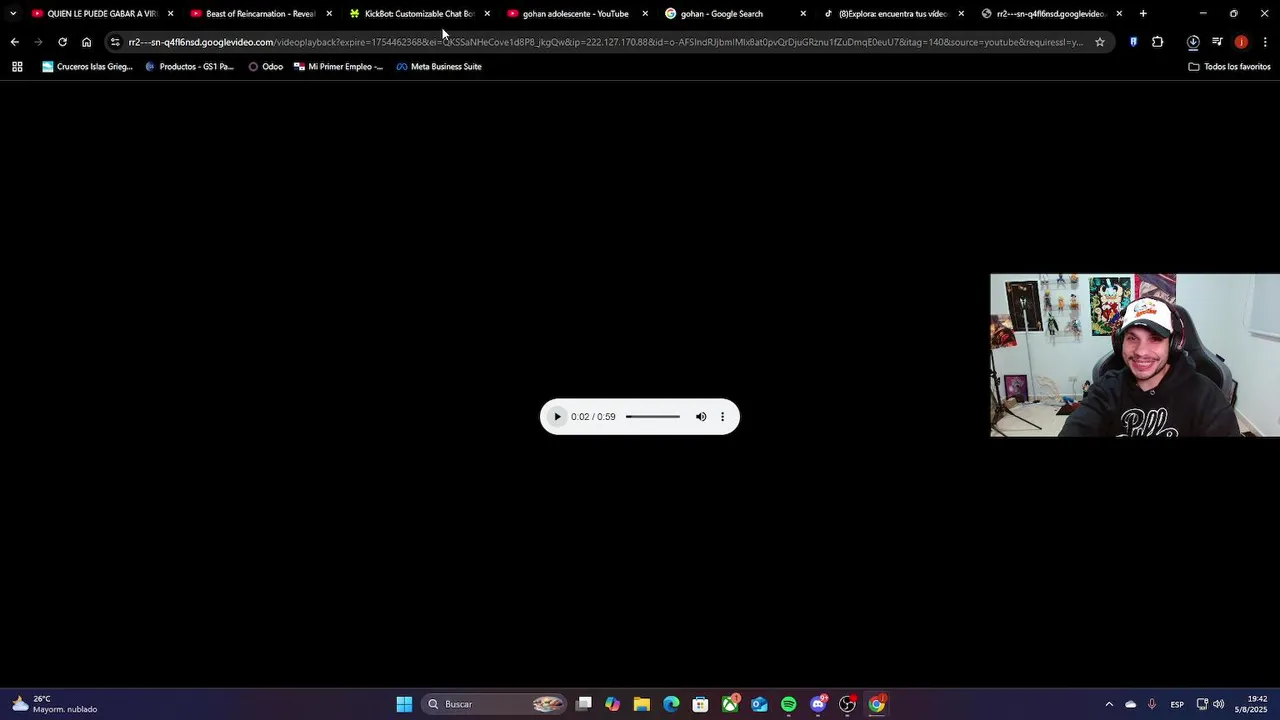
Task: Open Chrome's three-dot main menu
Action: tap(1265, 42)
